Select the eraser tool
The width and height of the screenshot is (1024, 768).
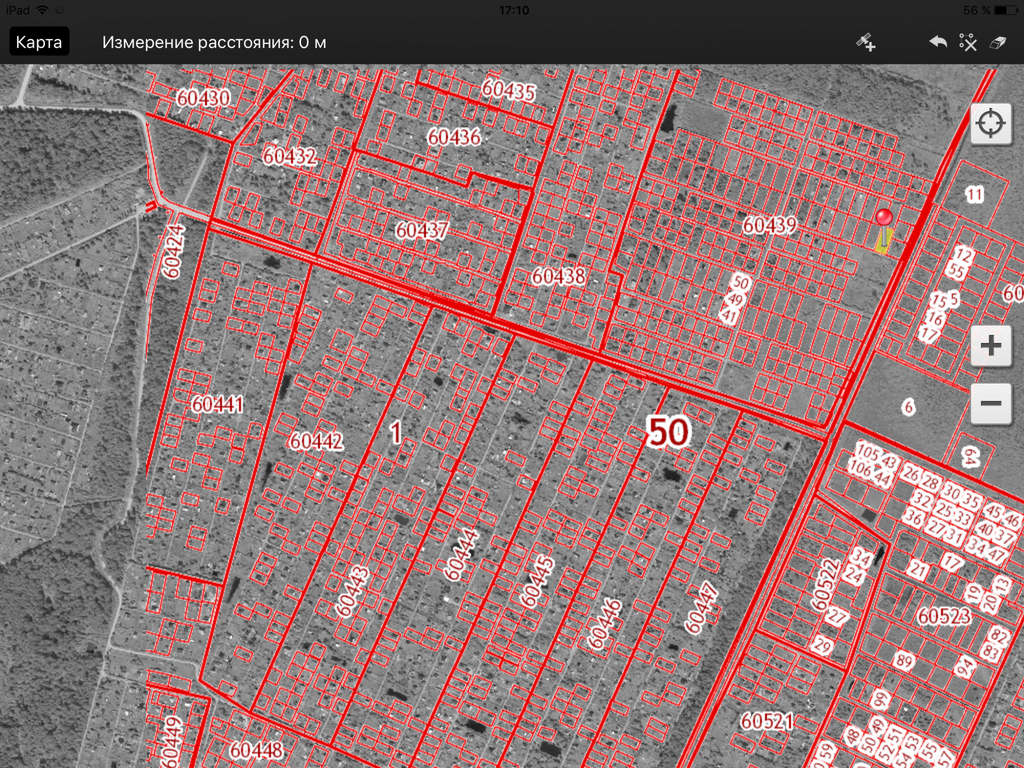pyautogui.click(x=997, y=42)
